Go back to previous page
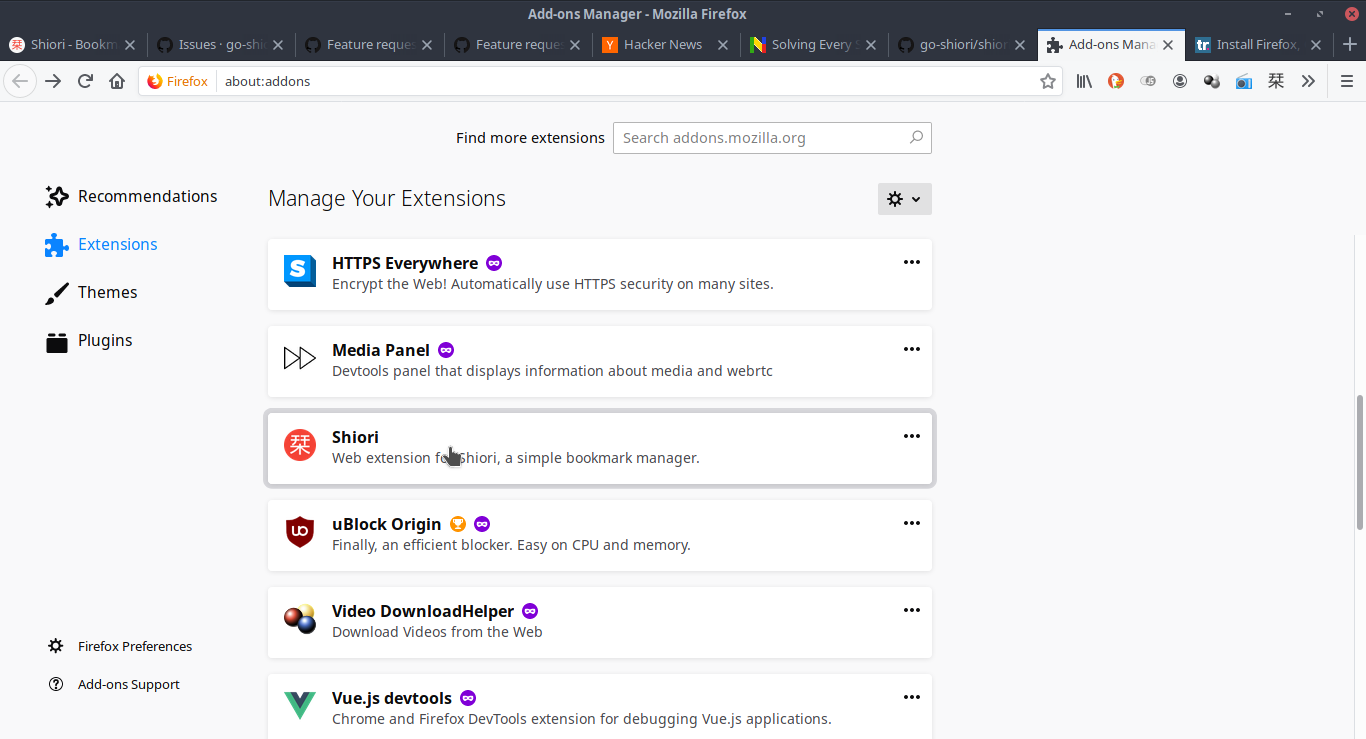 point(20,81)
